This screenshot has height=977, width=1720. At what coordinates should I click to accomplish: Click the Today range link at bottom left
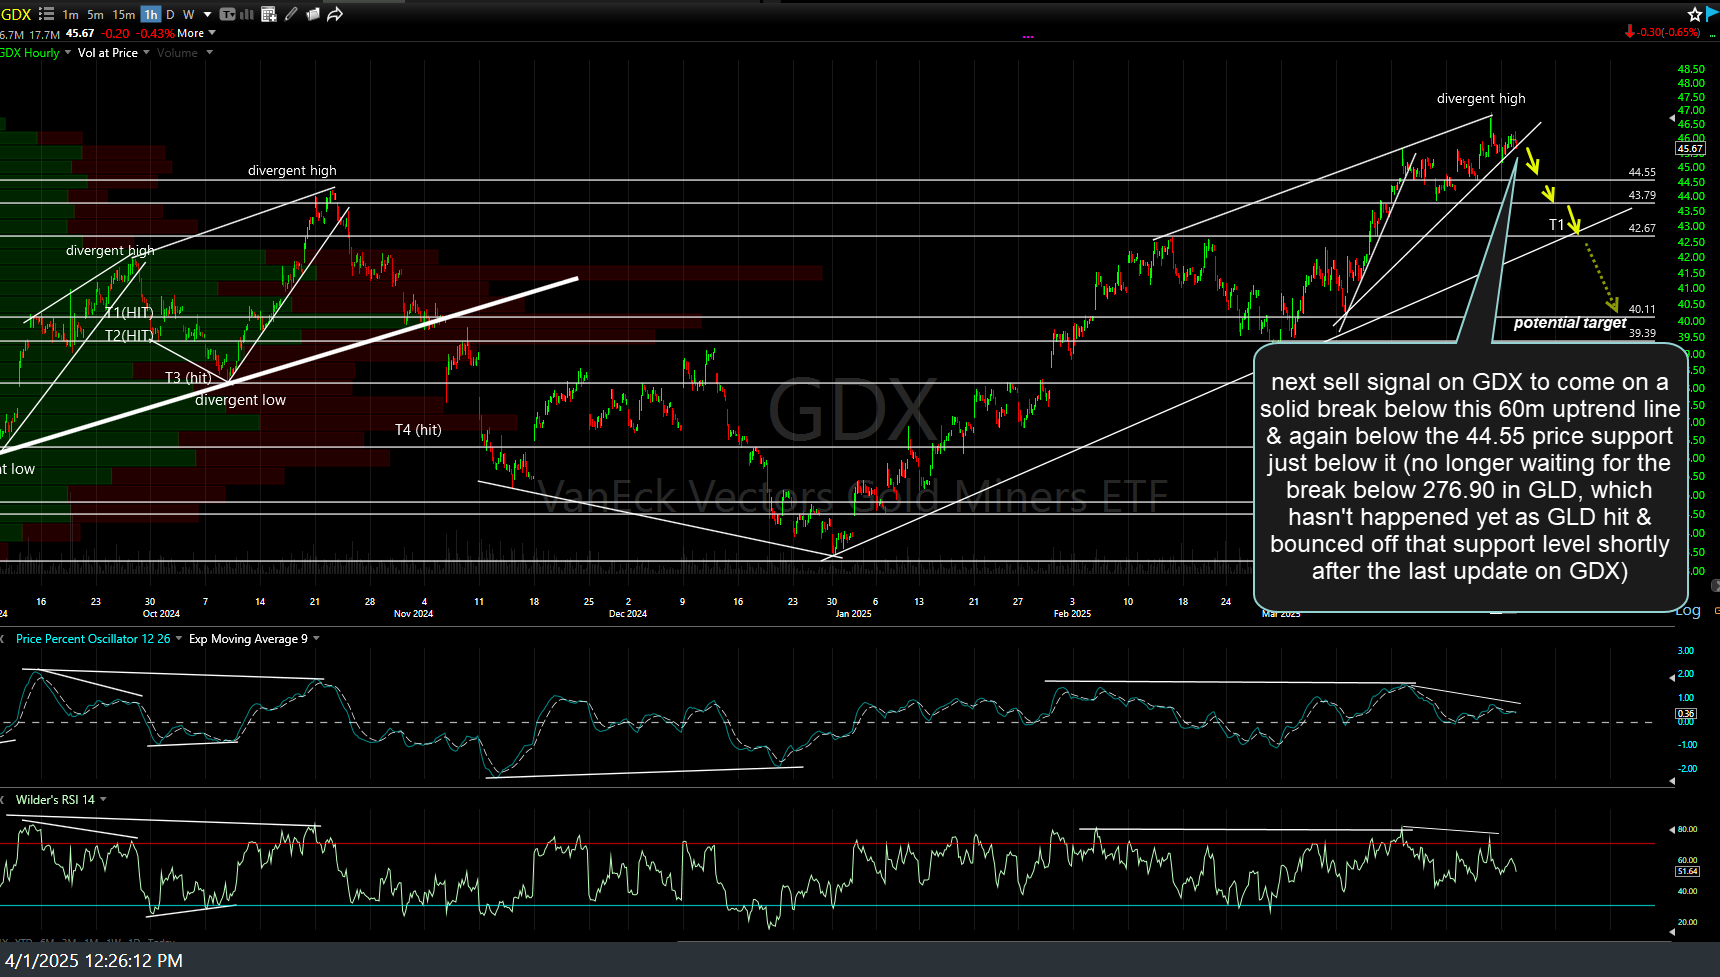click(161, 942)
